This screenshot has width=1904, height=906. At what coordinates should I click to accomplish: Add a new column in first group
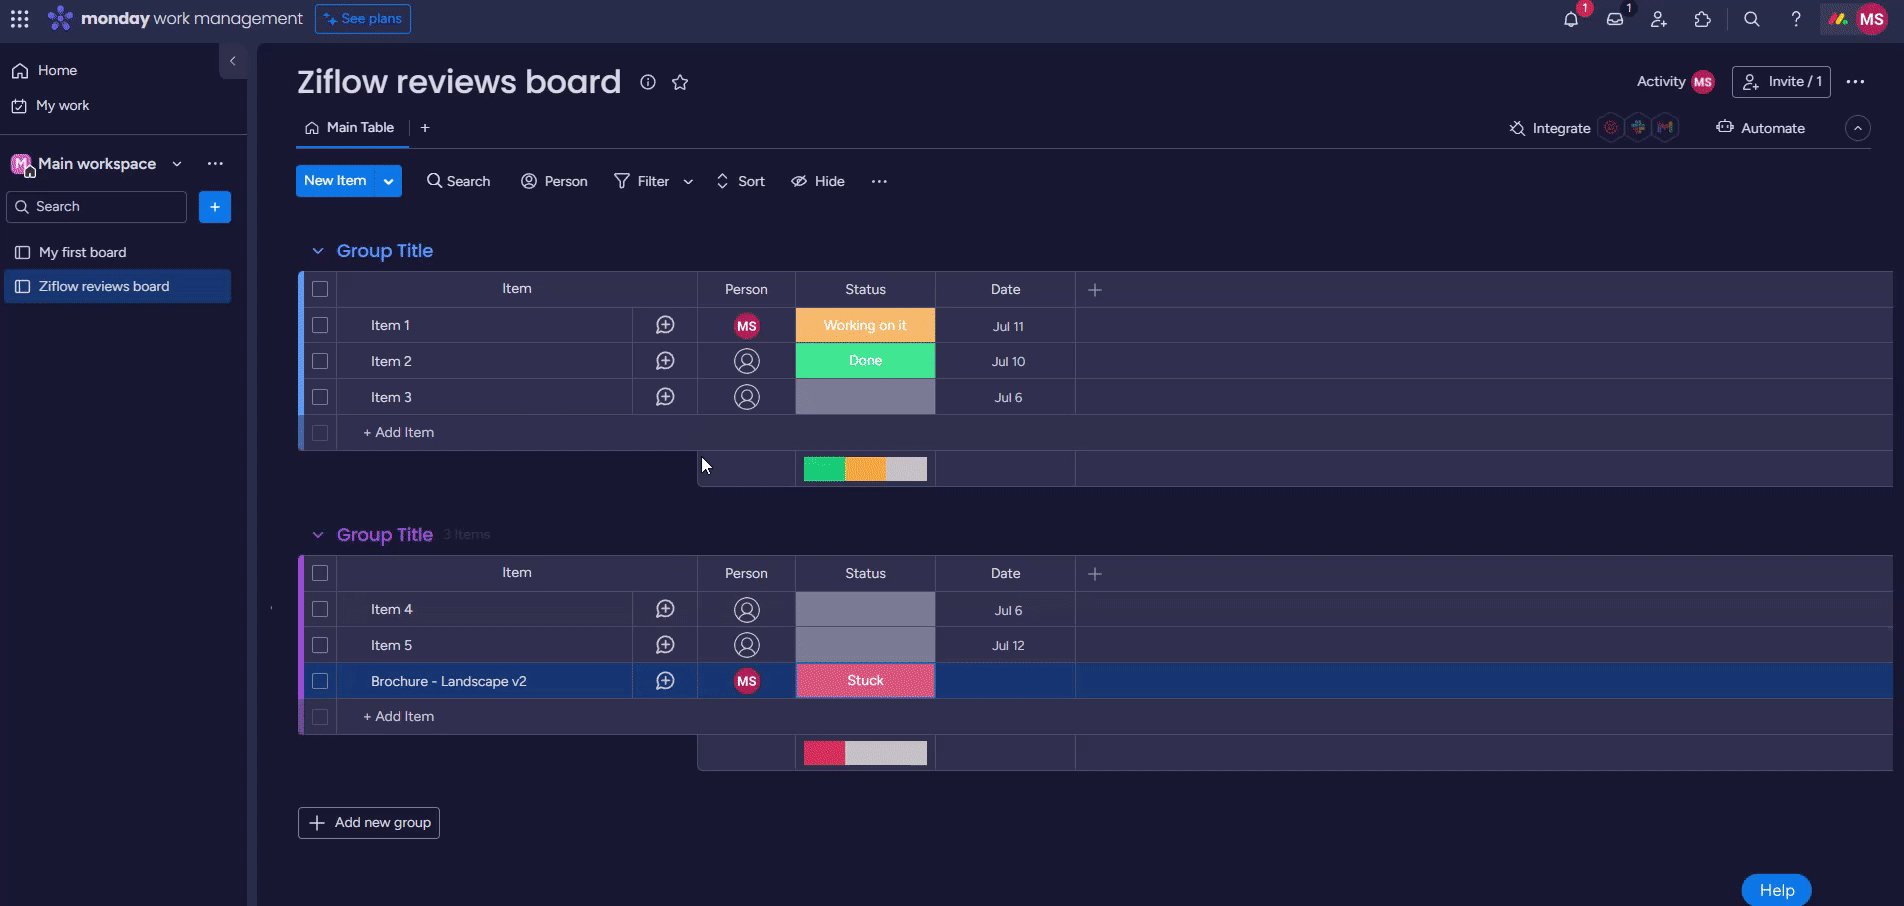(x=1095, y=290)
